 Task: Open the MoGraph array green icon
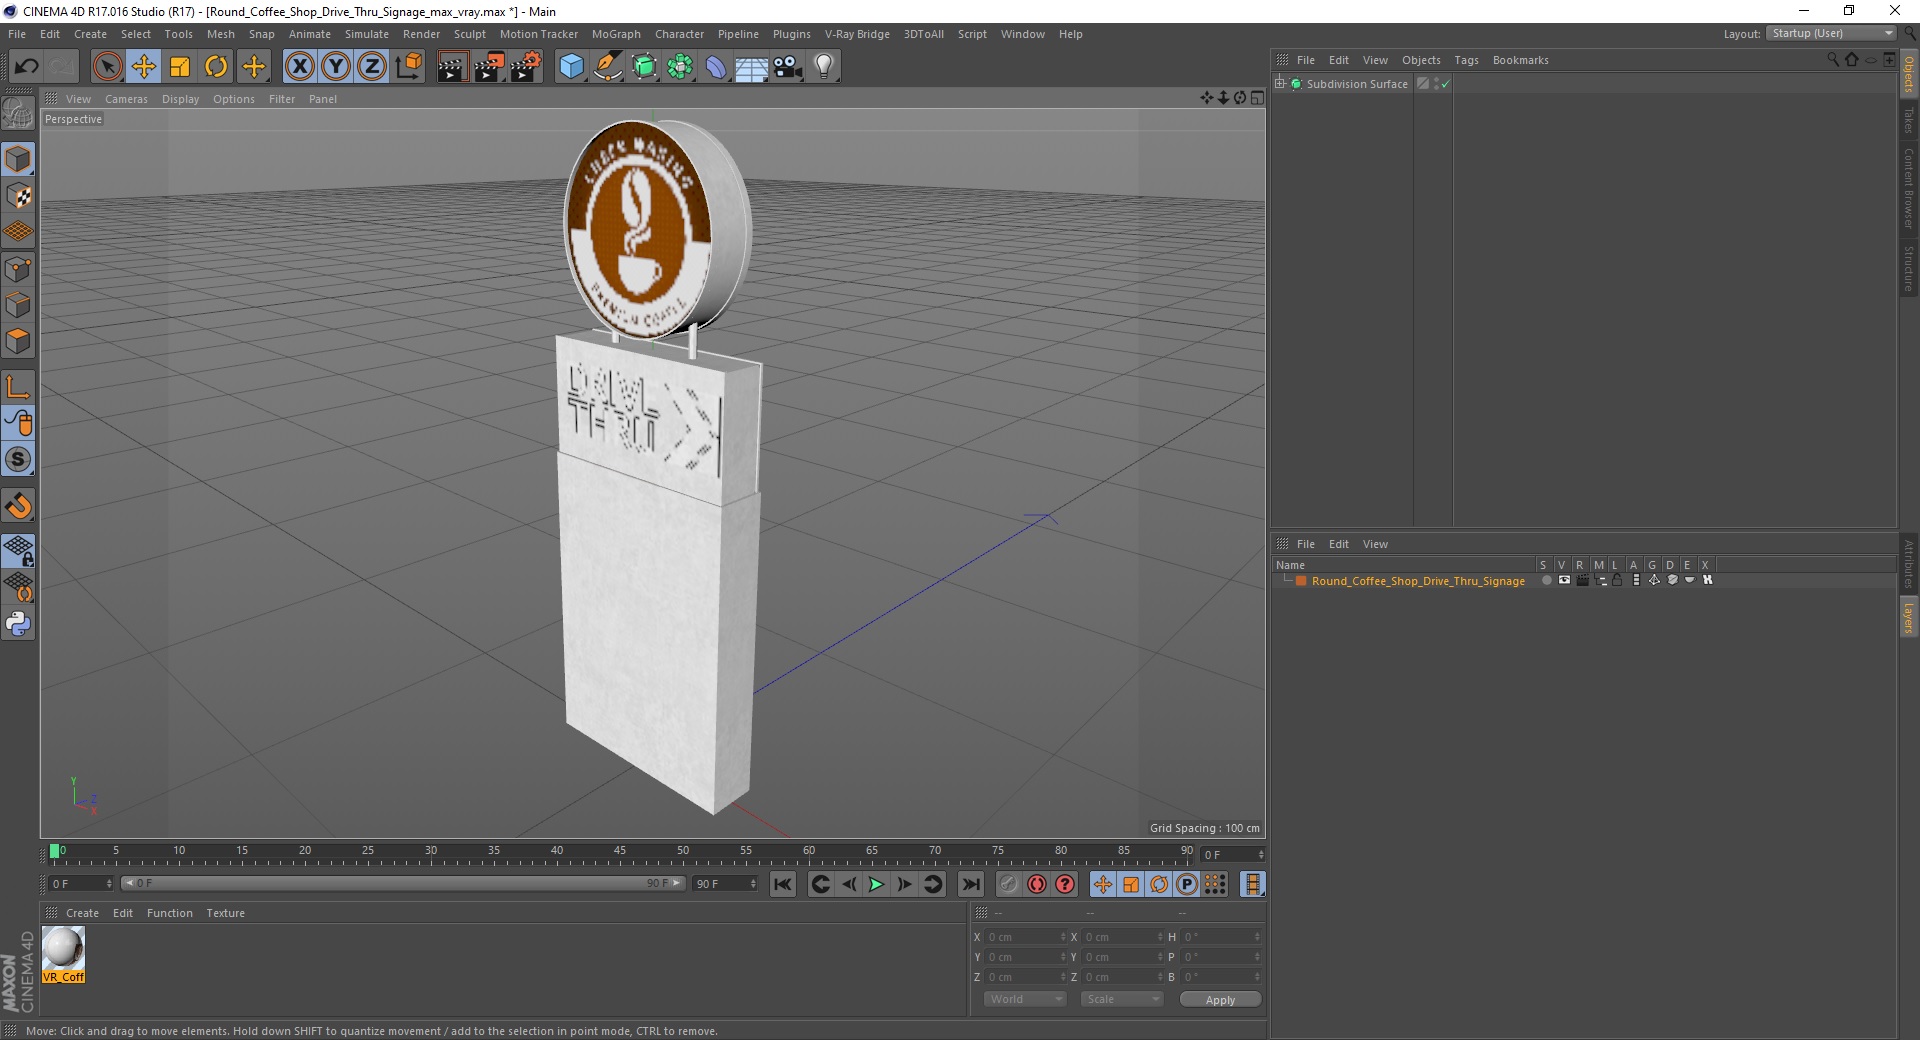click(680, 67)
